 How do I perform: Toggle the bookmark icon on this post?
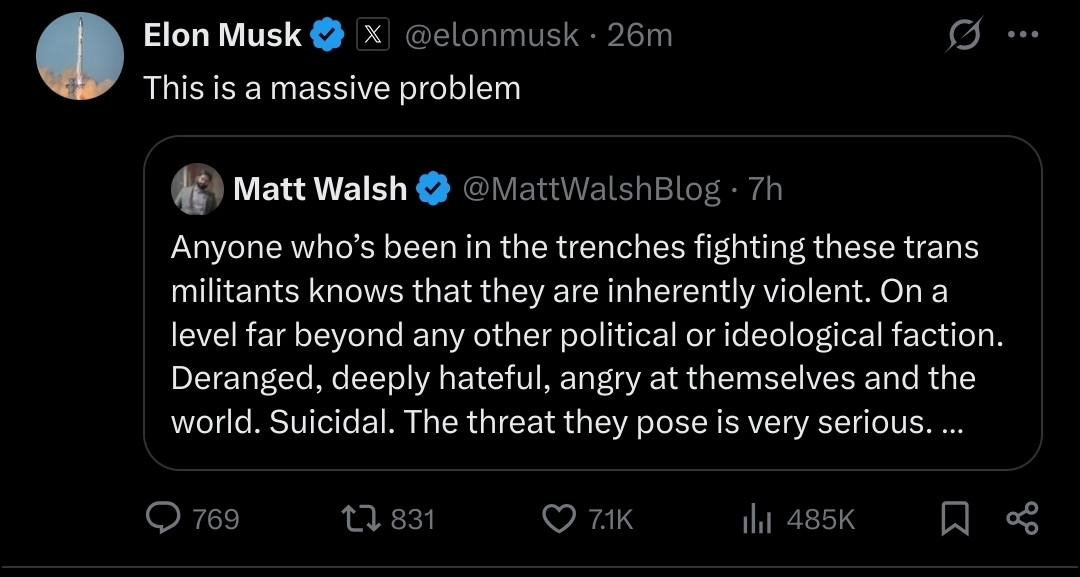pos(954,518)
